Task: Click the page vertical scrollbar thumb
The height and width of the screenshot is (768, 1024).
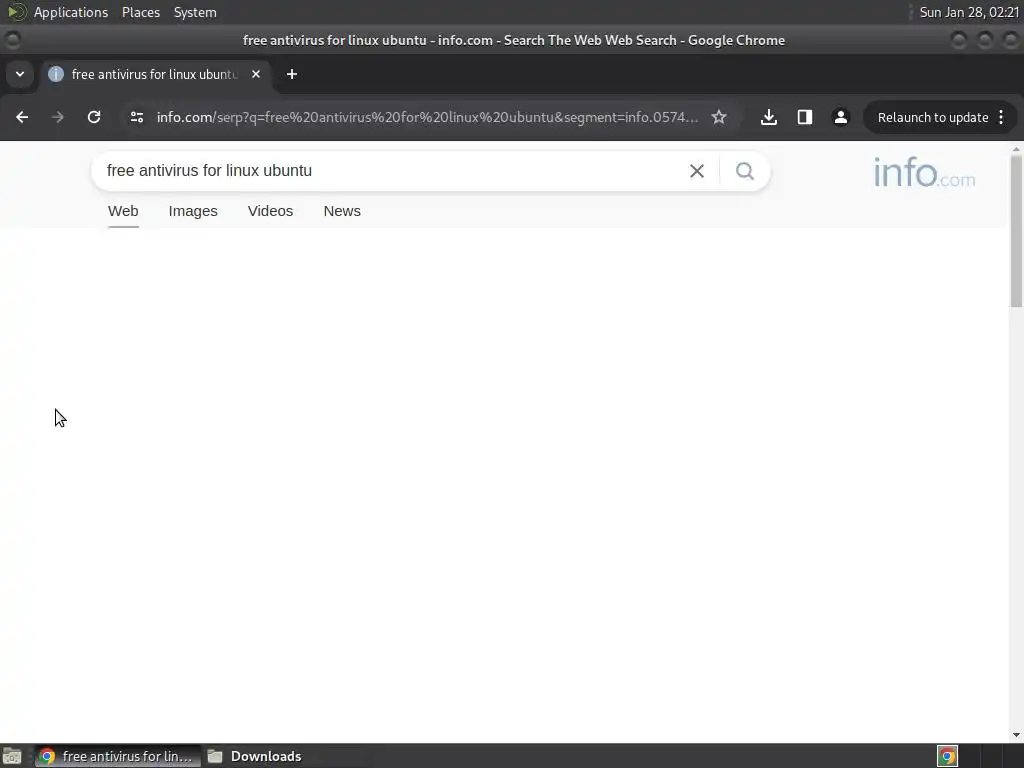Action: (1016, 231)
